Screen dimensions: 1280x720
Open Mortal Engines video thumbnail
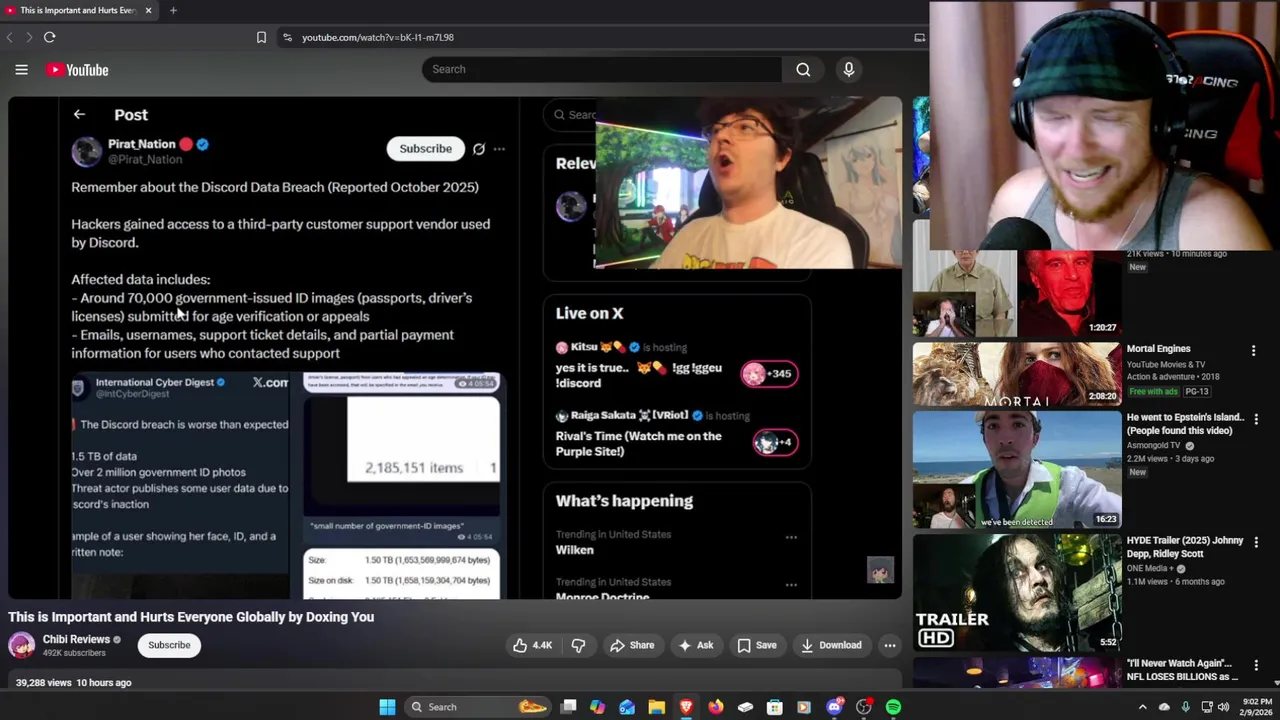(1017, 373)
